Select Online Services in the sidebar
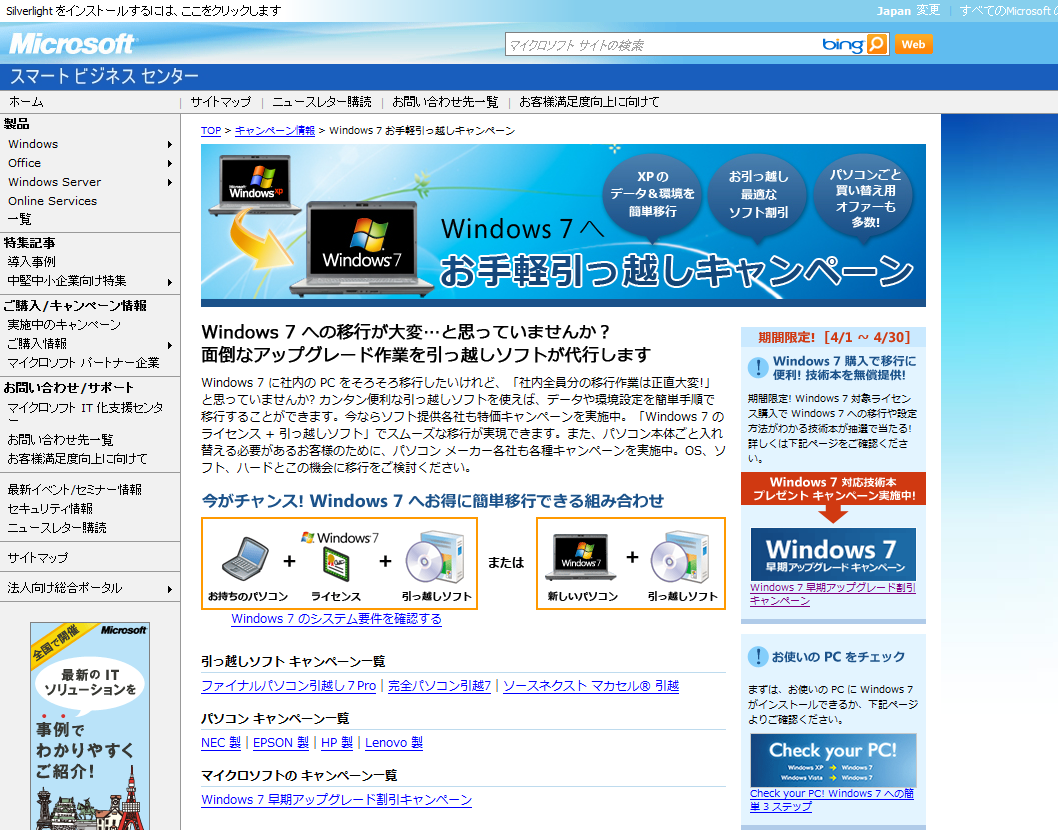This screenshot has height=830, width=1058. [53, 201]
